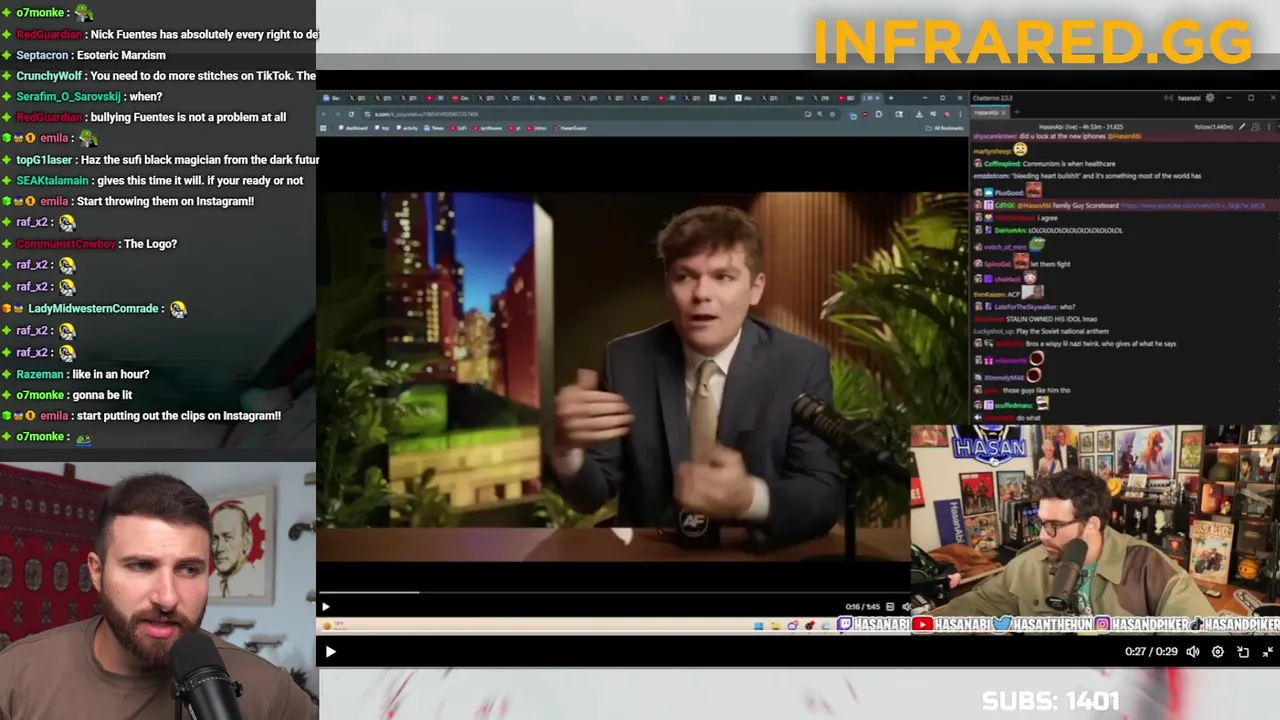Toggle captions on the embedded video
The width and height of the screenshot is (1280, 720).
pos(890,607)
